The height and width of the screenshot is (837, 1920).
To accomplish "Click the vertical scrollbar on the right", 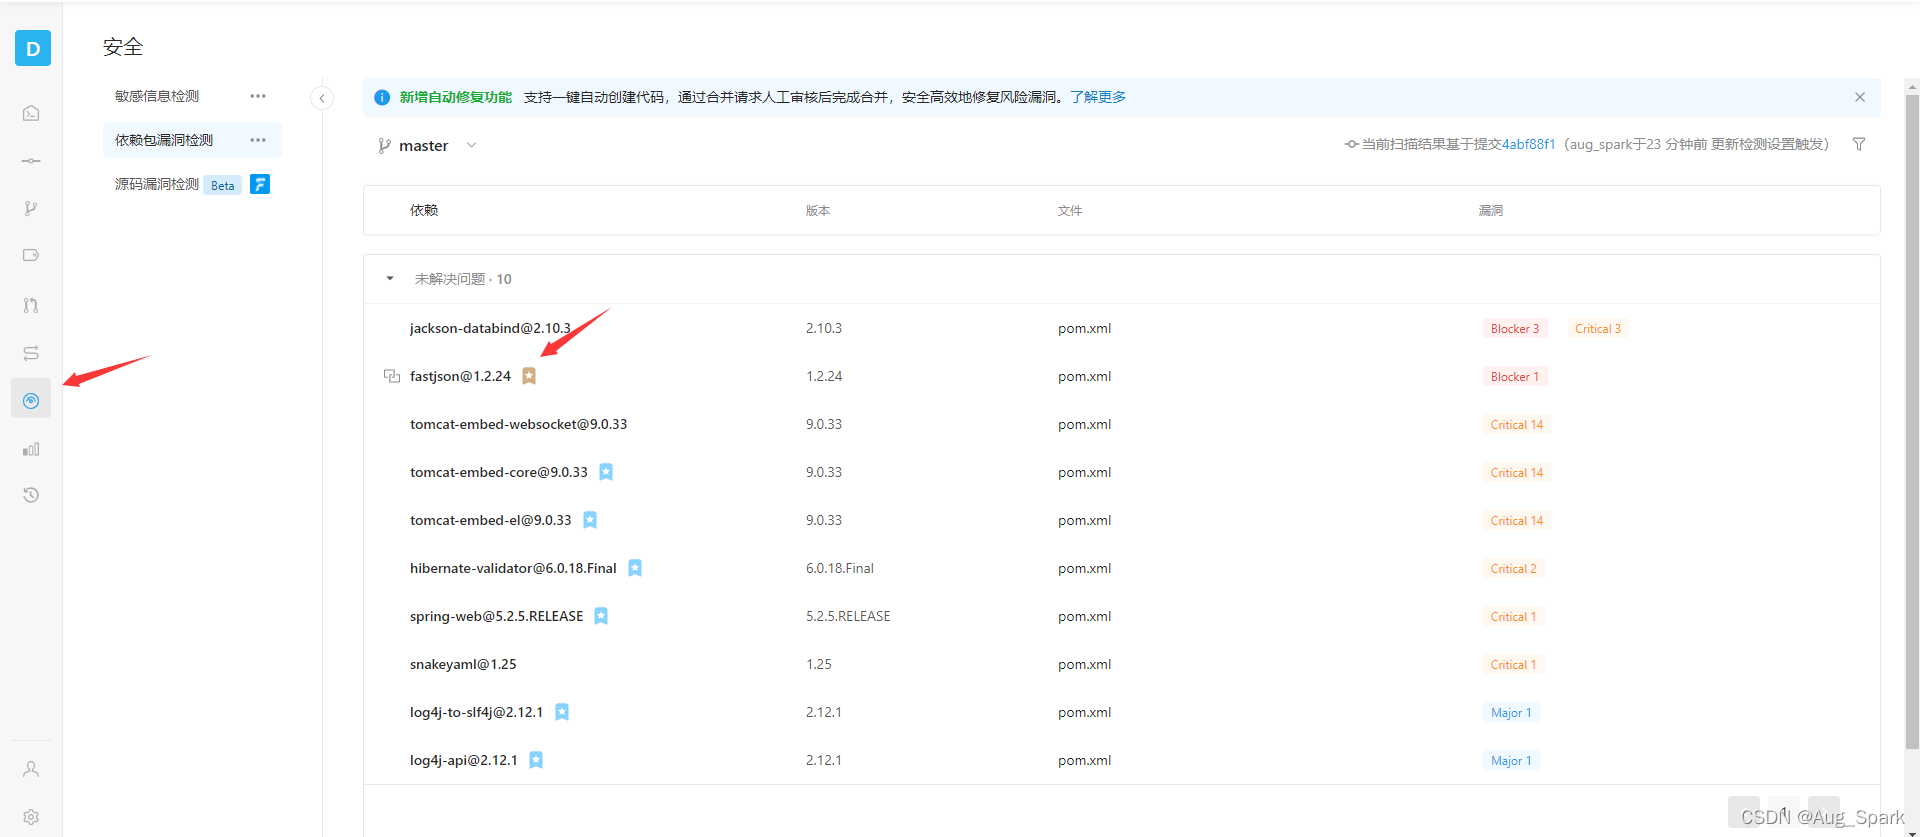I will pos(1912,420).
